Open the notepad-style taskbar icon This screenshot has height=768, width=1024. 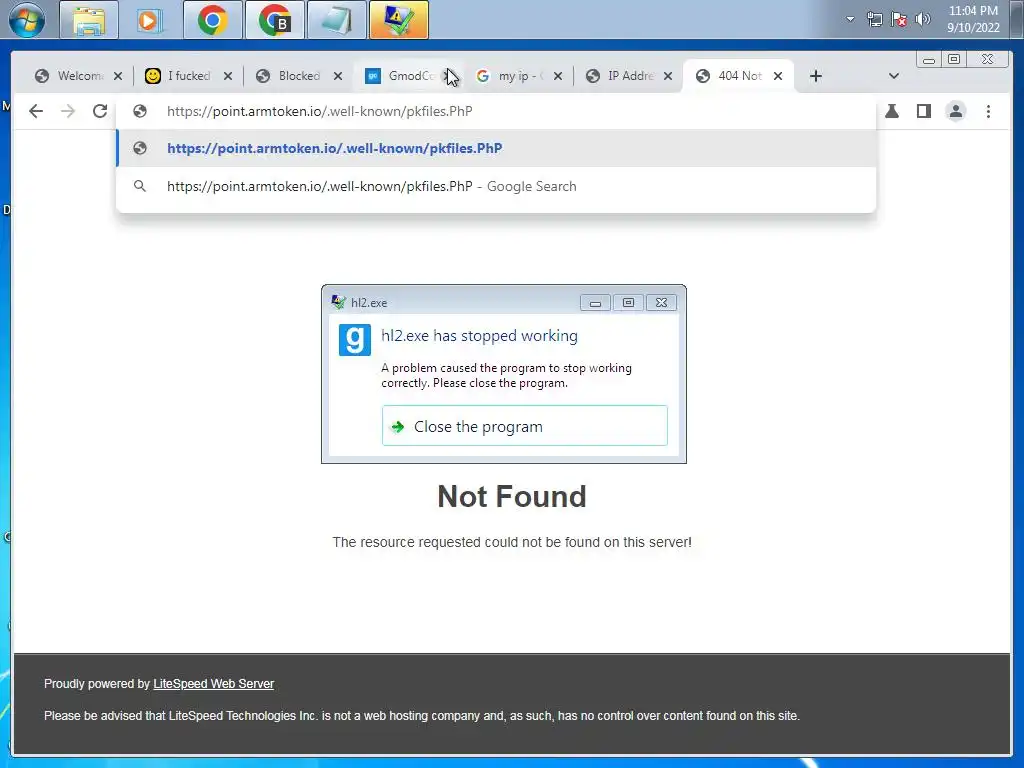(336, 20)
